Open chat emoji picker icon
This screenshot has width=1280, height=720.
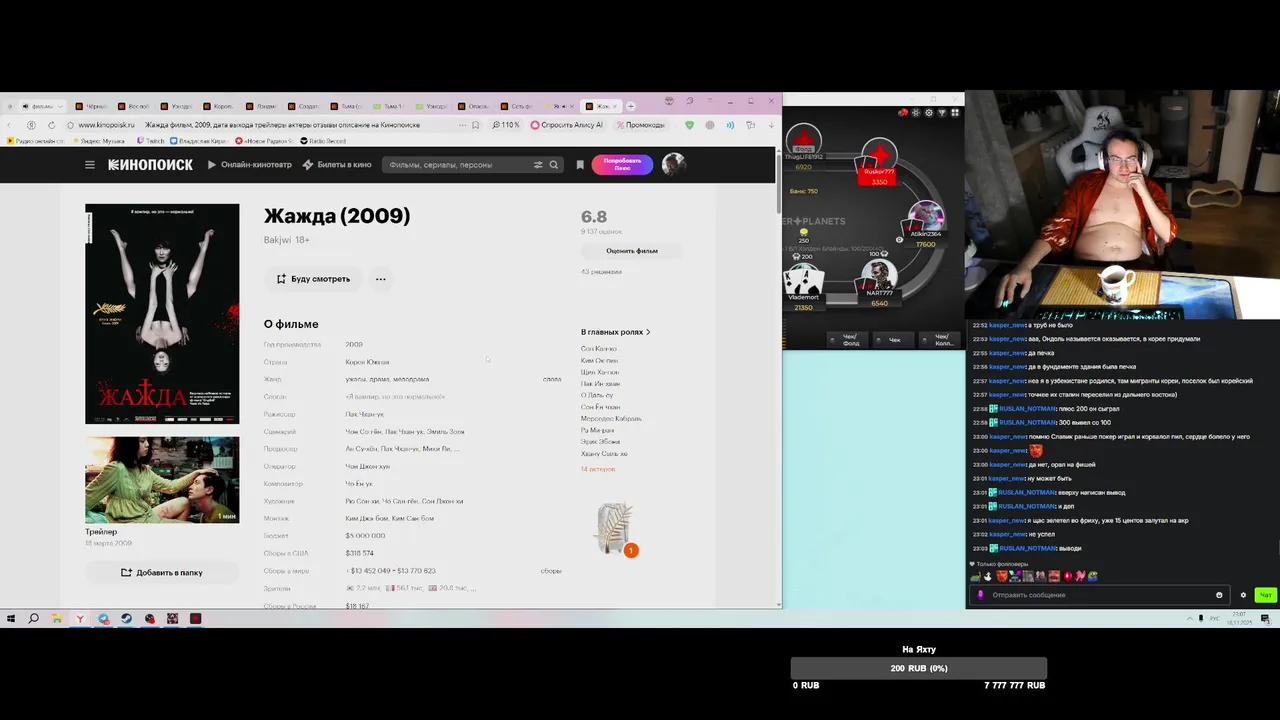1219,595
